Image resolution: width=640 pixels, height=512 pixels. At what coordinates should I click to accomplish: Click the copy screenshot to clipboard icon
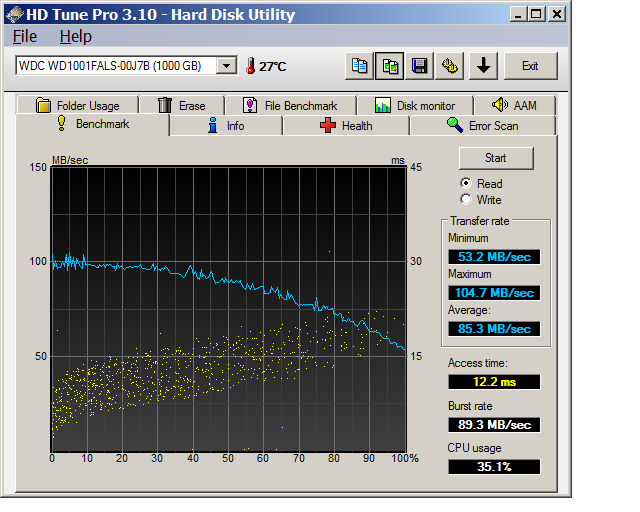[390, 66]
